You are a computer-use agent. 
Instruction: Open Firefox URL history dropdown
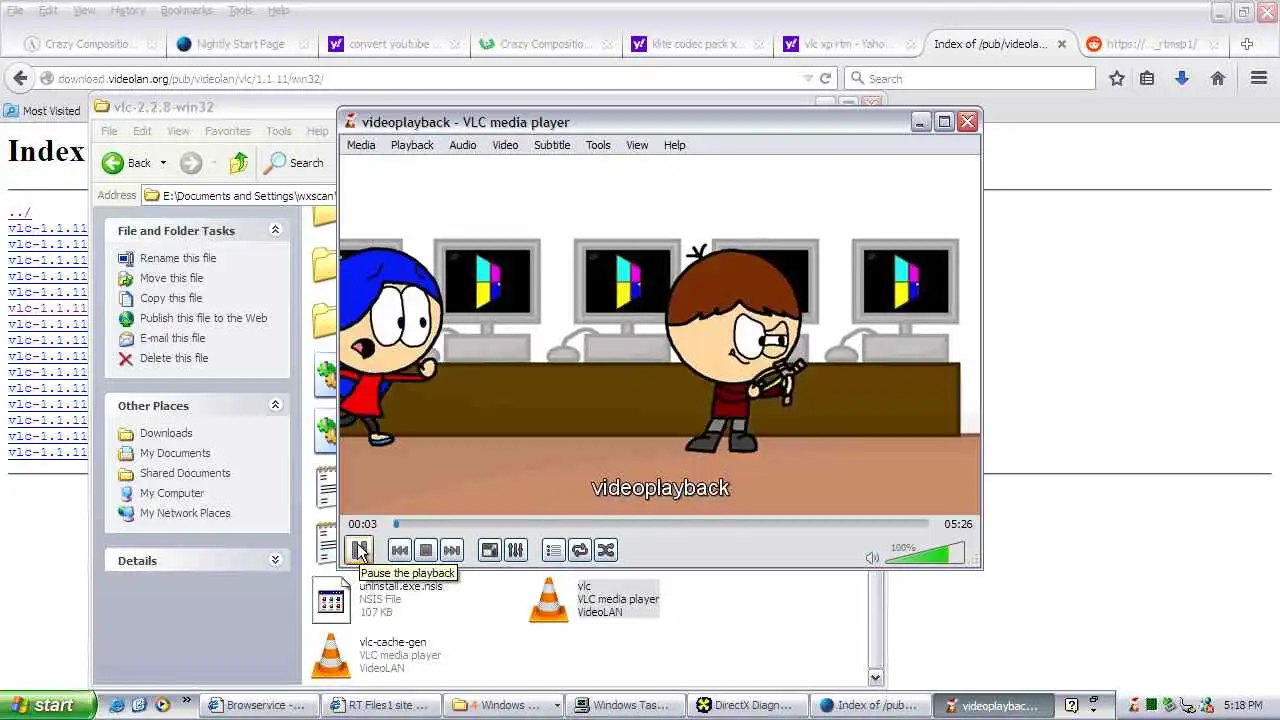click(x=807, y=78)
